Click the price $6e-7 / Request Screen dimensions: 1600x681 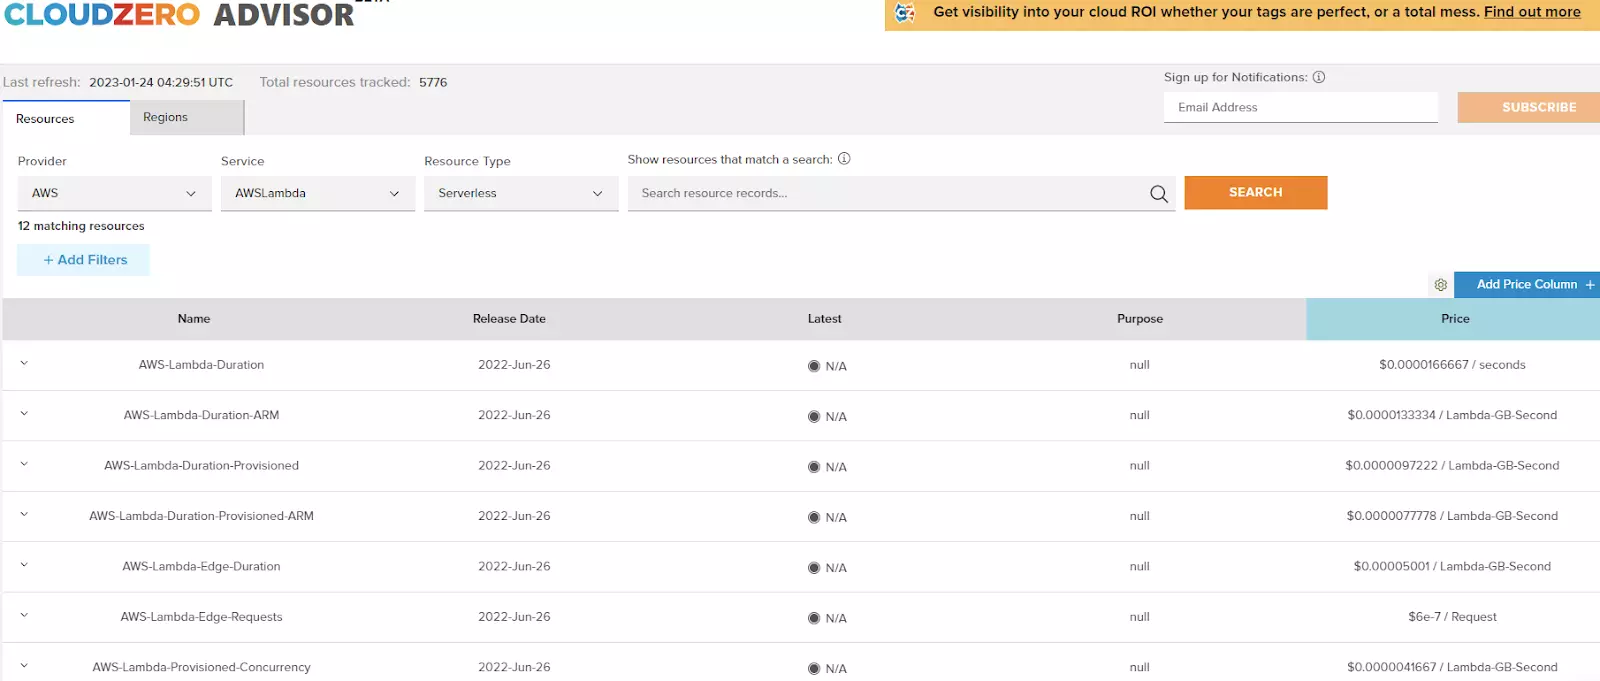tap(1452, 617)
